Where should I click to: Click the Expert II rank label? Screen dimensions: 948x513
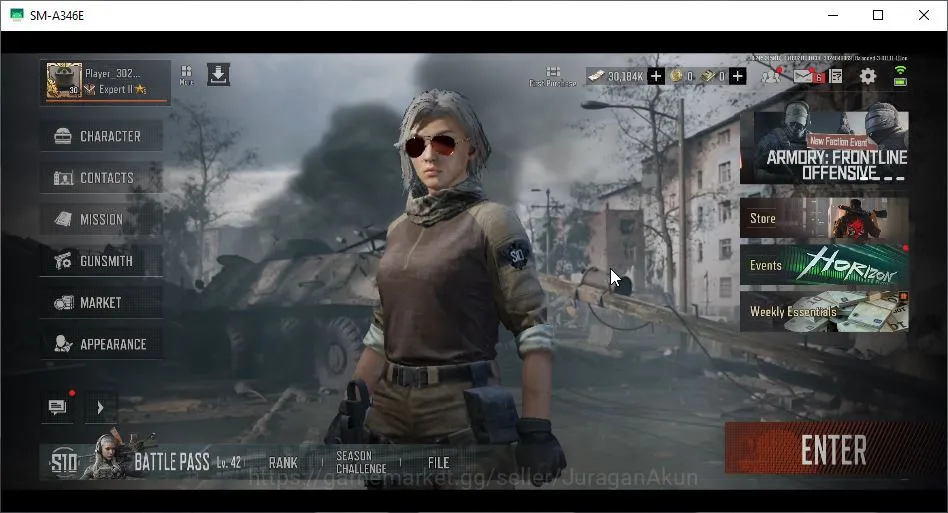pyautogui.click(x=115, y=89)
